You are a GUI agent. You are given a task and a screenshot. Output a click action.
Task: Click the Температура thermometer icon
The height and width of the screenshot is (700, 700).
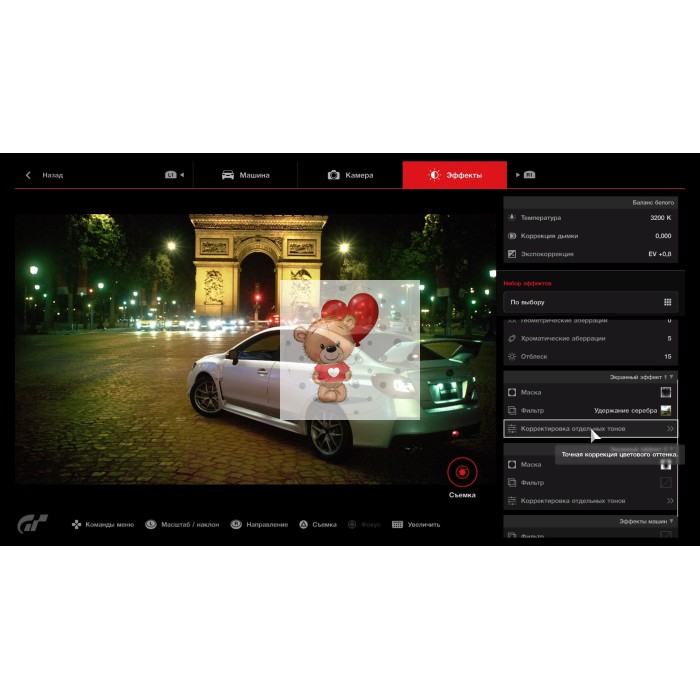pos(512,218)
